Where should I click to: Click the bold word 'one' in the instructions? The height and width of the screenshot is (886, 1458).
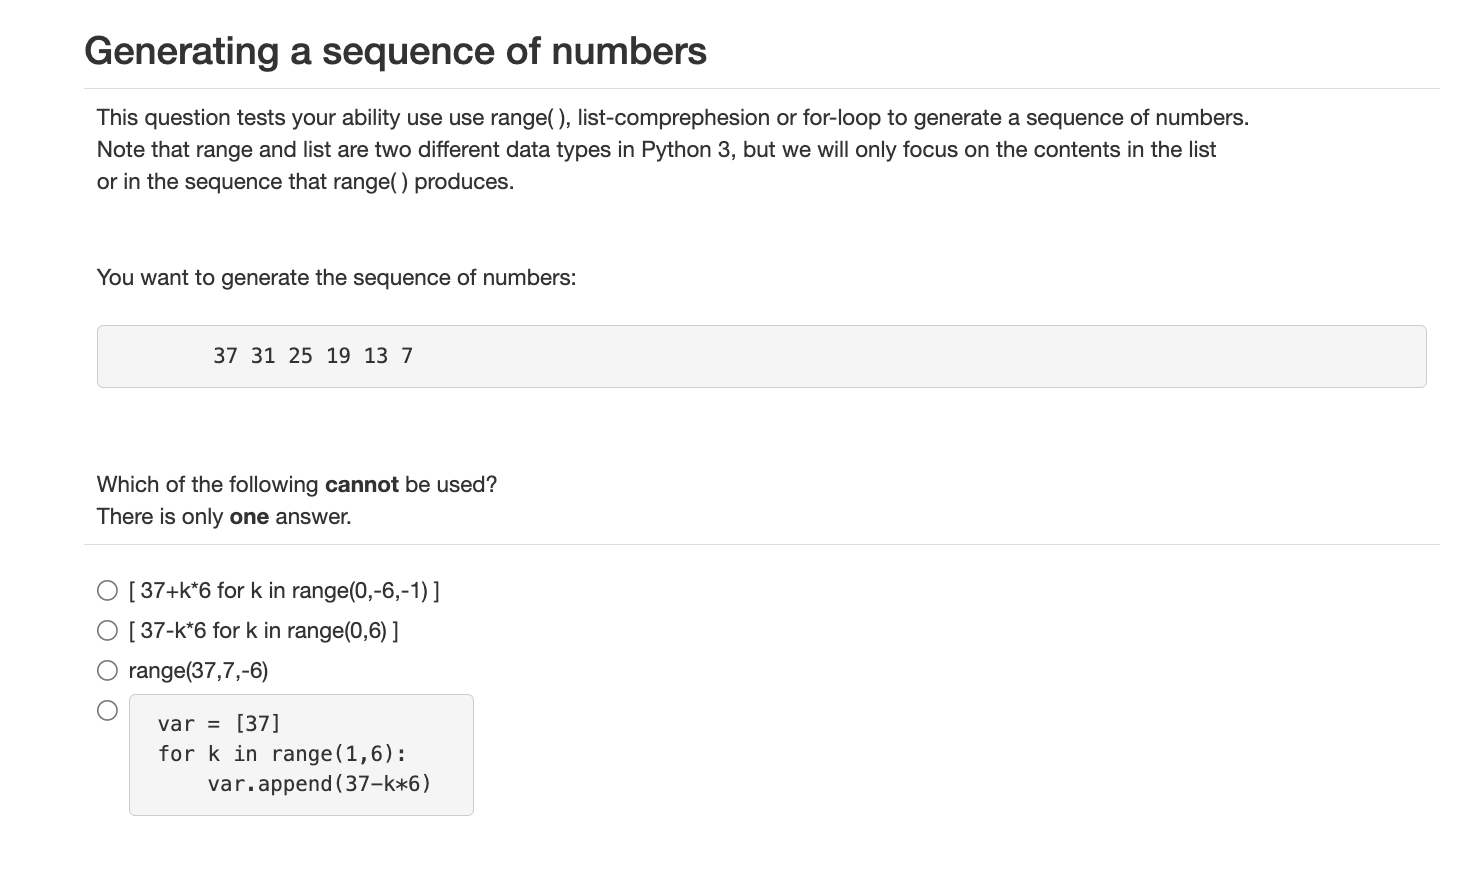249,517
